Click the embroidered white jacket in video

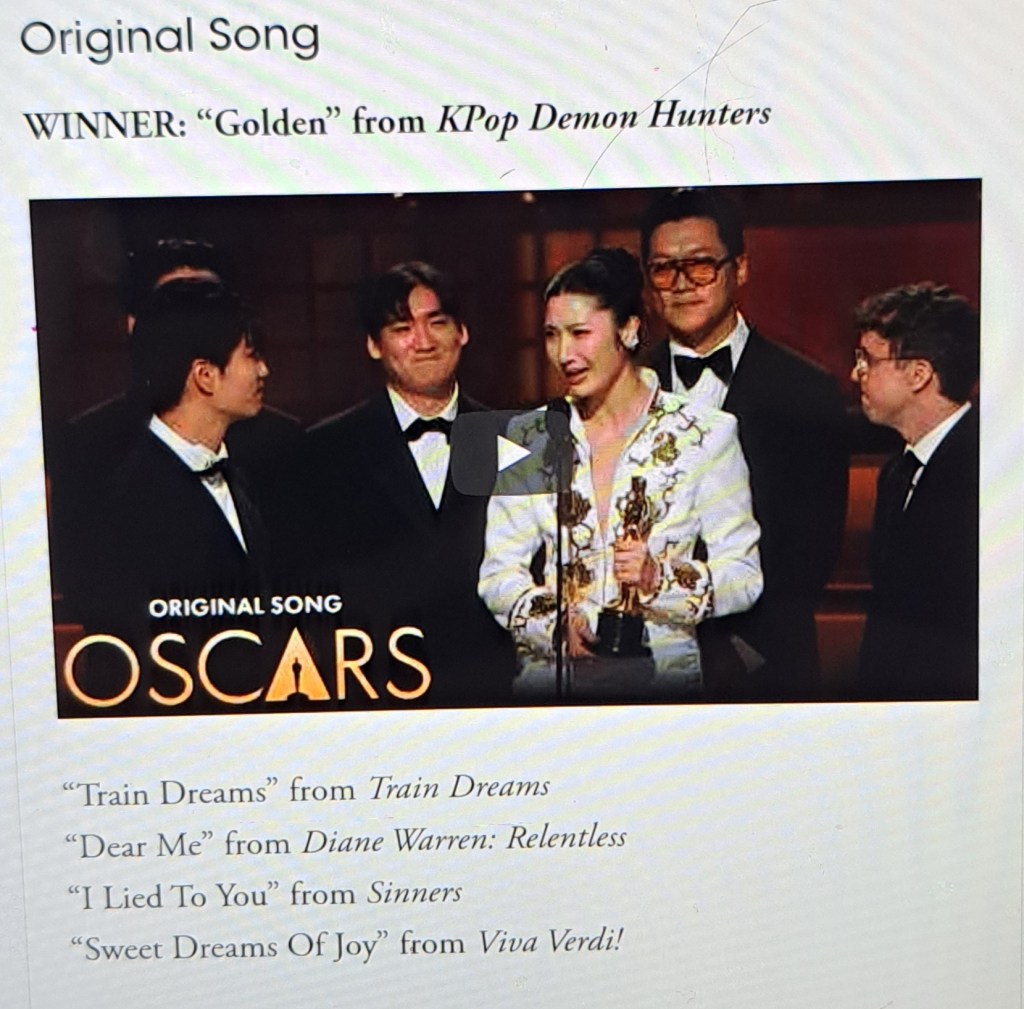[x=620, y=522]
